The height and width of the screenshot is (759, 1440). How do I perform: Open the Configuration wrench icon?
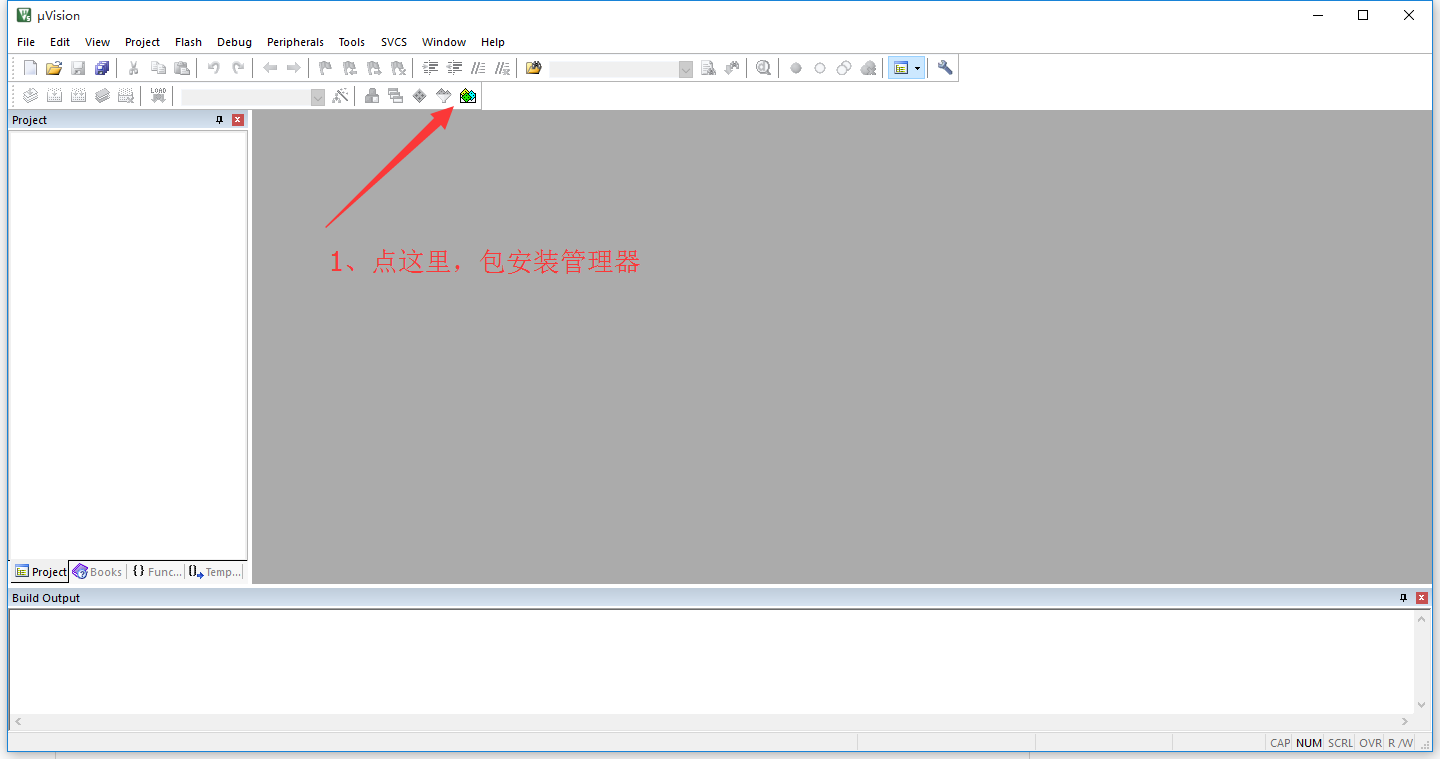945,68
